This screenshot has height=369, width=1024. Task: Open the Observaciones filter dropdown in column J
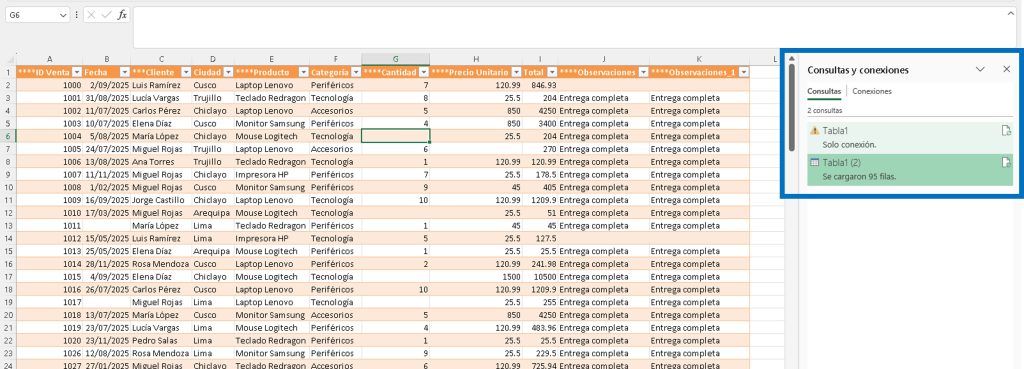pyautogui.click(x=643, y=72)
